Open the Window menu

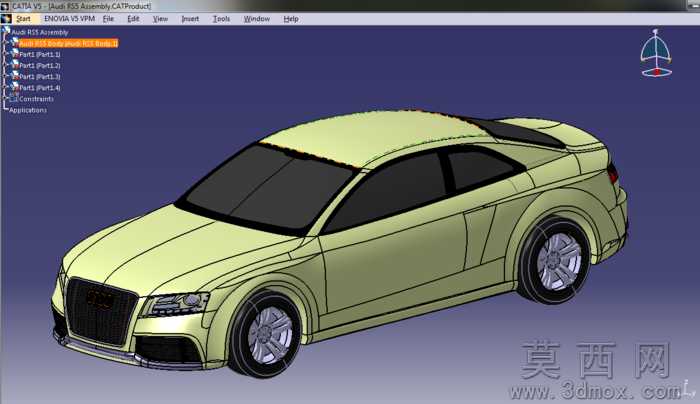pos(257,19)
